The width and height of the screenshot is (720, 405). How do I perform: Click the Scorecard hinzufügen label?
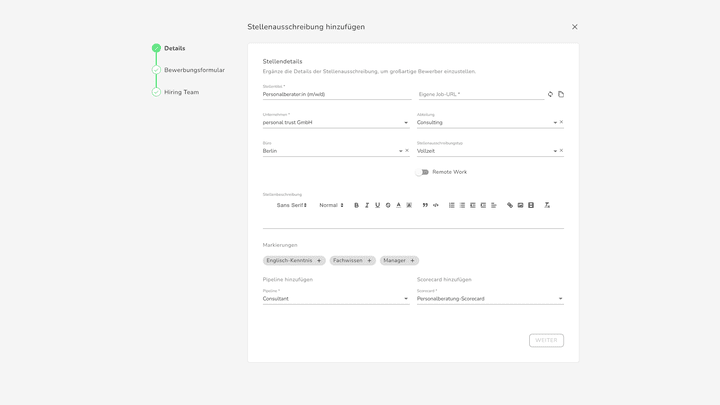click(x=444, y=280)
